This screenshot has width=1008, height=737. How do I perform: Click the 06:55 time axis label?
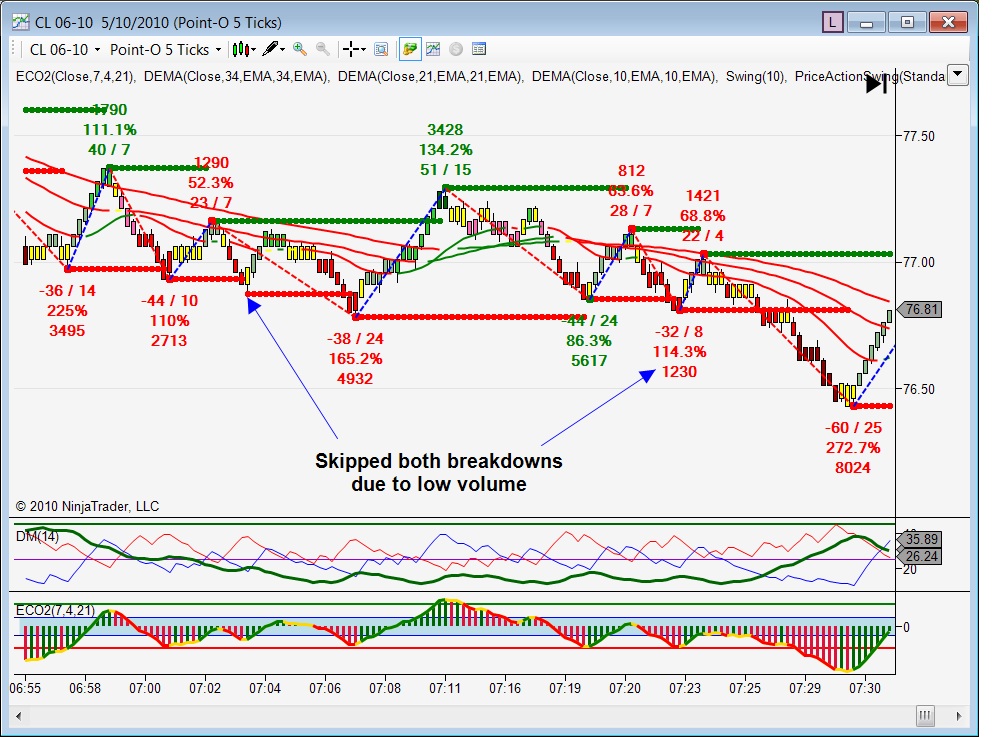pyautogui.click(x=25, y=688)
